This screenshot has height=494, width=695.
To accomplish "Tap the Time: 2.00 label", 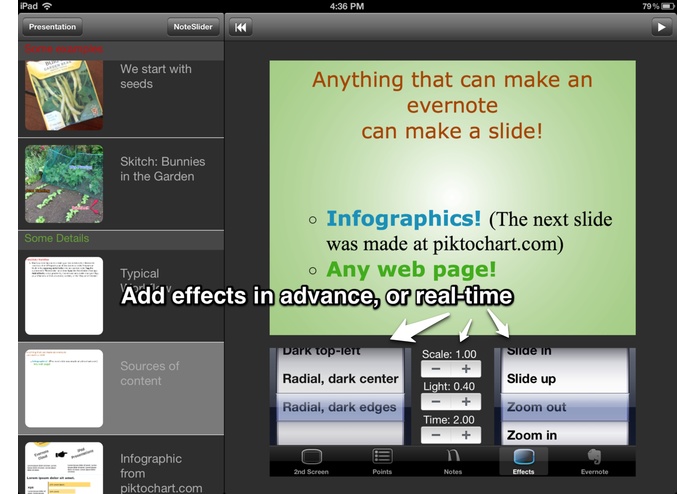I will (x=449, y=420).
